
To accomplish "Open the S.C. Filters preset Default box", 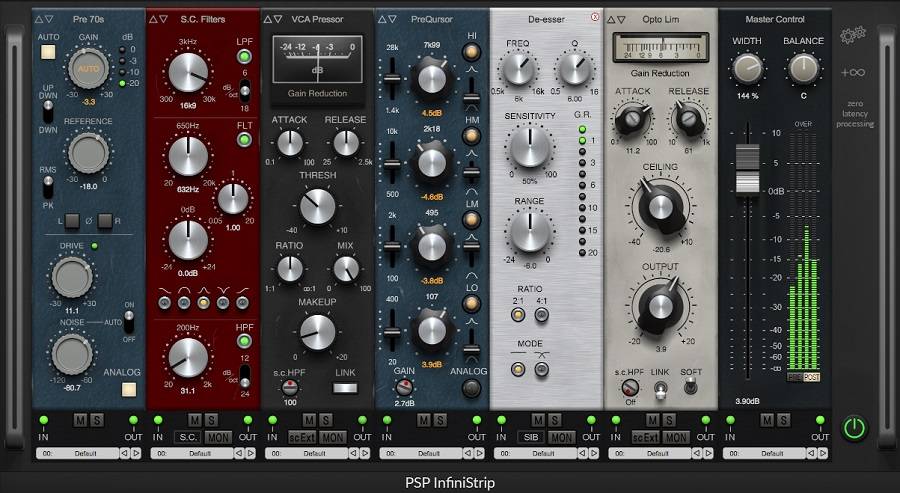I will pos(200,453).
